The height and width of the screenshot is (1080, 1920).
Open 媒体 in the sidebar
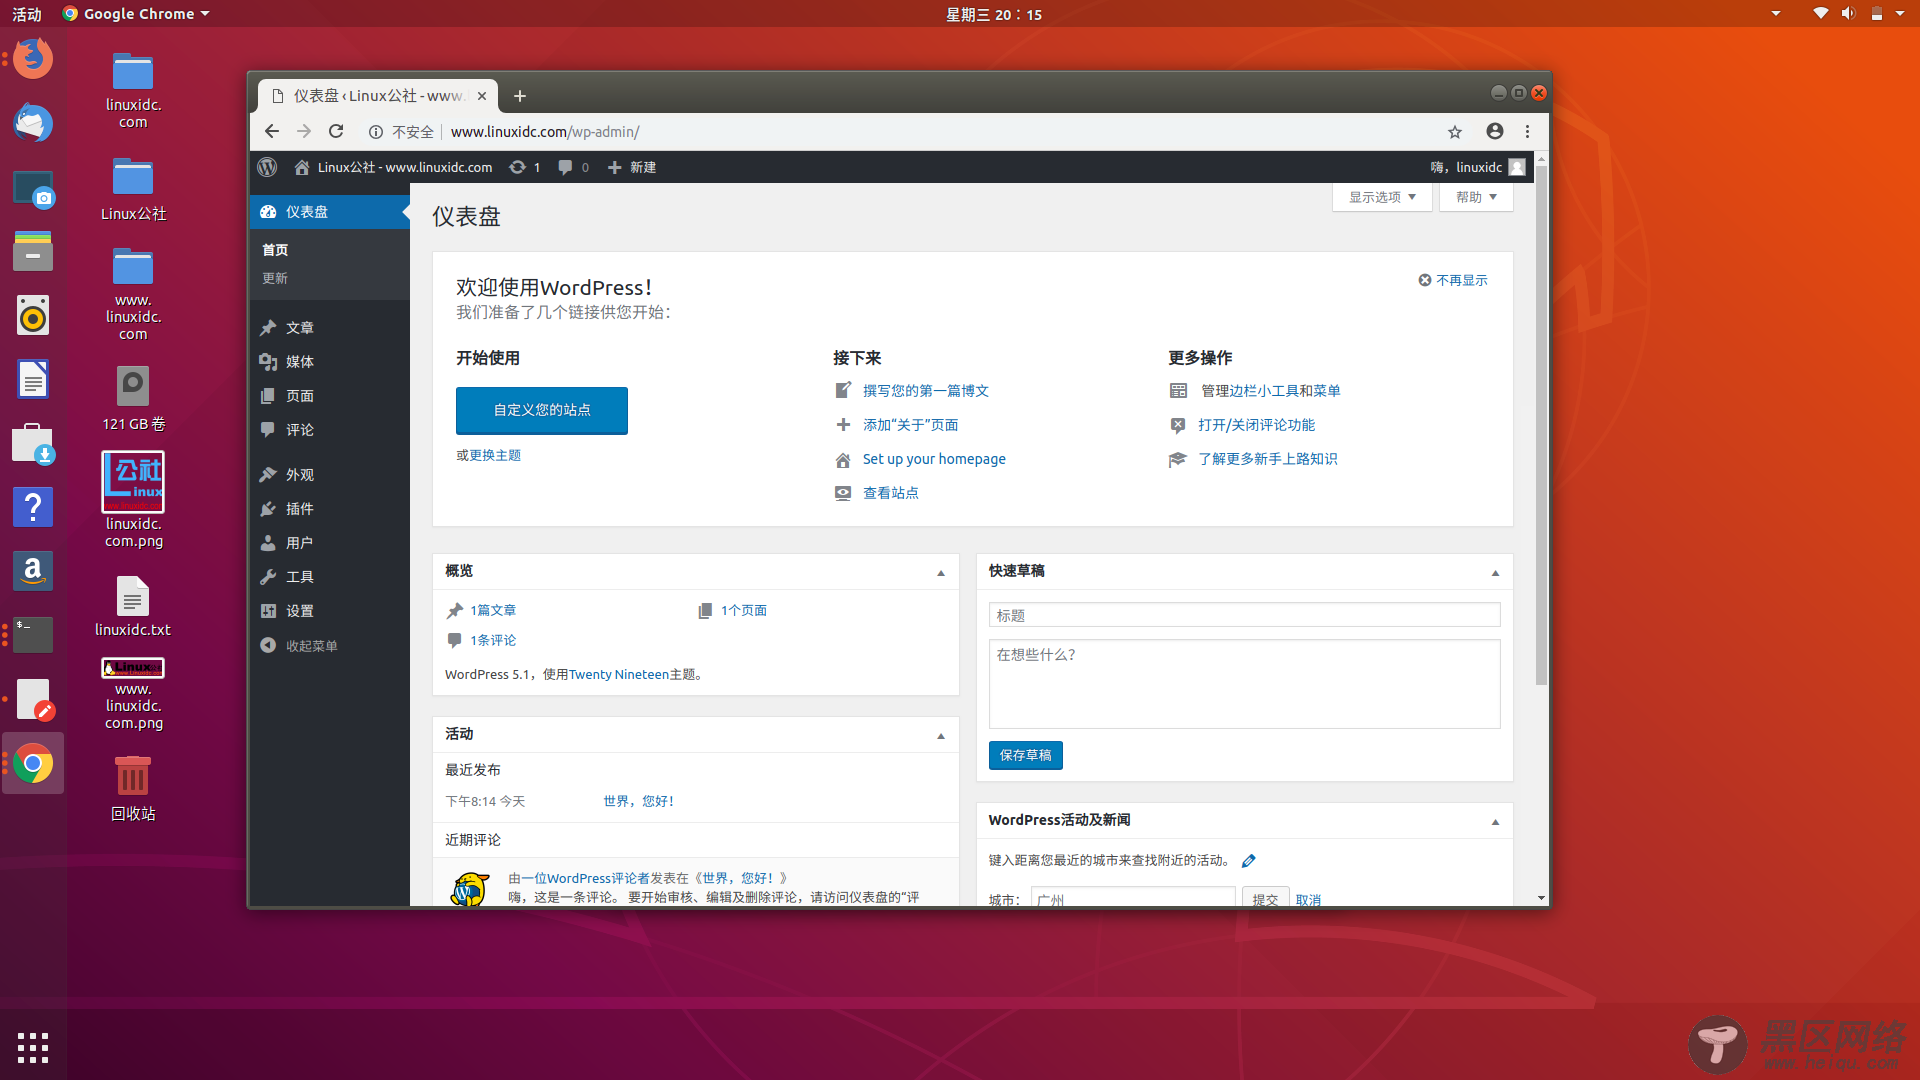tap(329, 362)
